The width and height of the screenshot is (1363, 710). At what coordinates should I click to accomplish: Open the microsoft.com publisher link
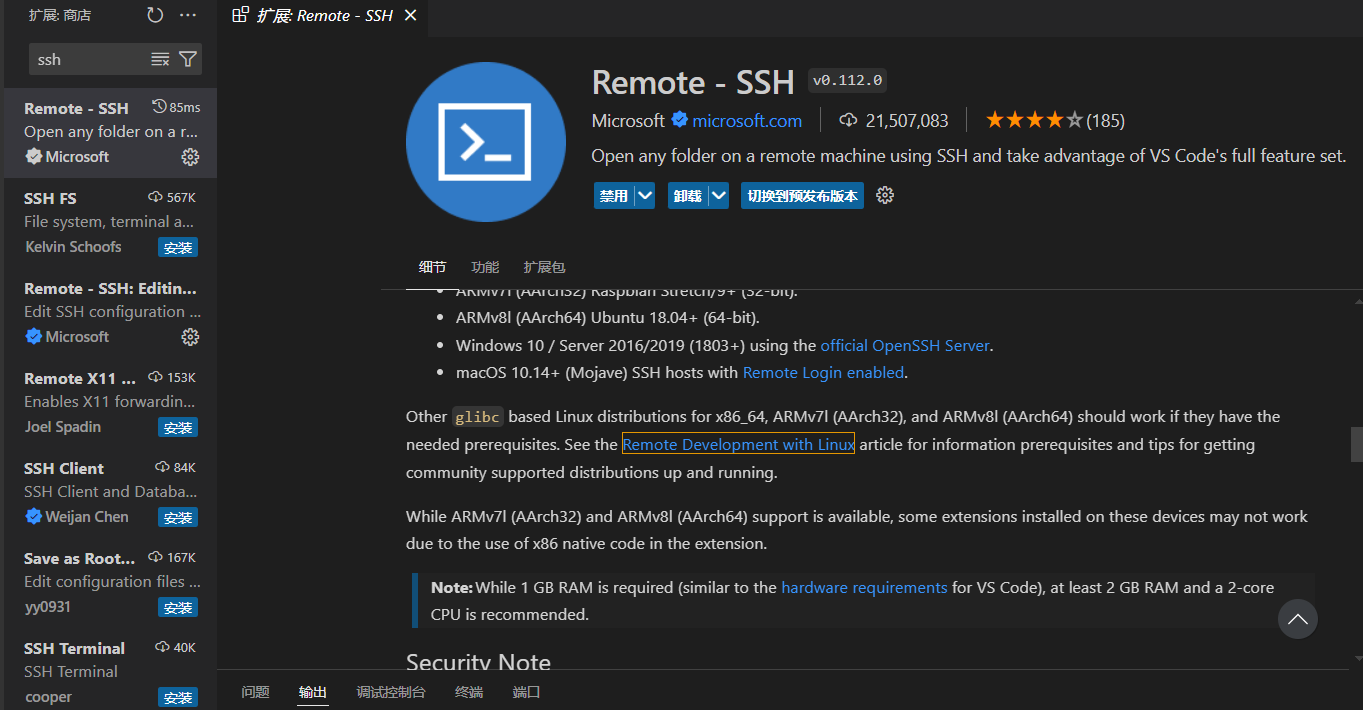[x=747, y=121]
